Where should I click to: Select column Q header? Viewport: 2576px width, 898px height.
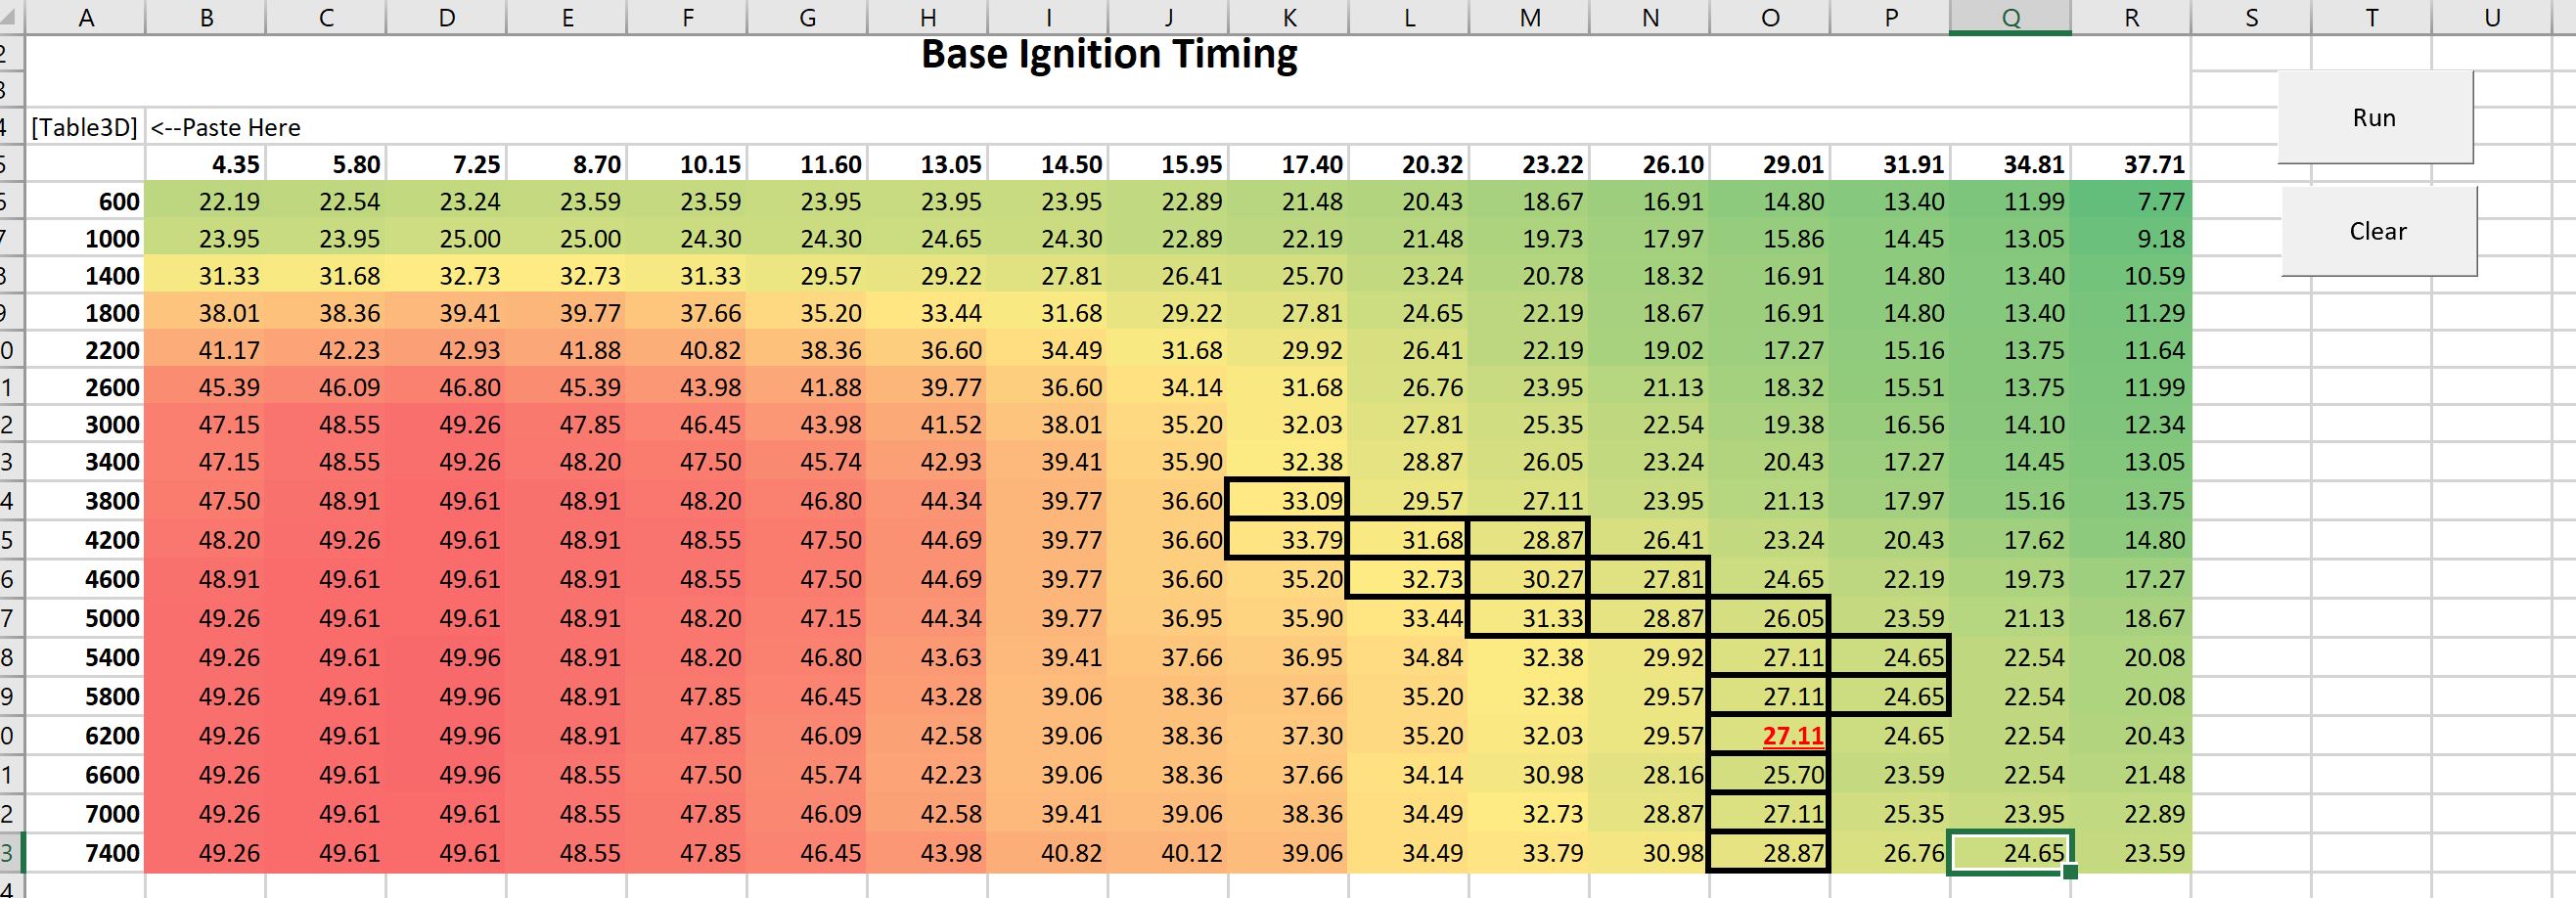tap(2010, 17)
